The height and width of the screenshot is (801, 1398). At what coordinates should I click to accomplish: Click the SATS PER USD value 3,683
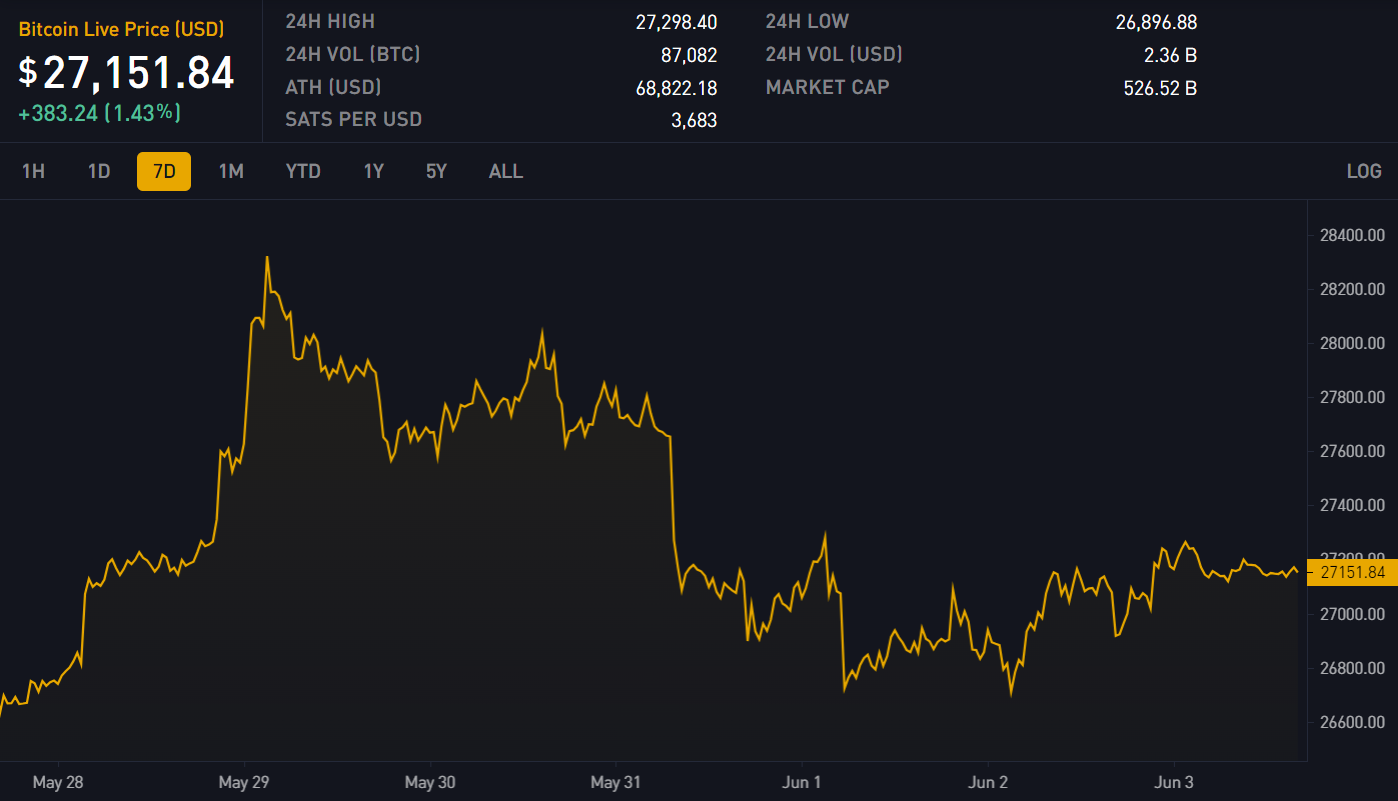pyautogui.click(x=693, y=120)
